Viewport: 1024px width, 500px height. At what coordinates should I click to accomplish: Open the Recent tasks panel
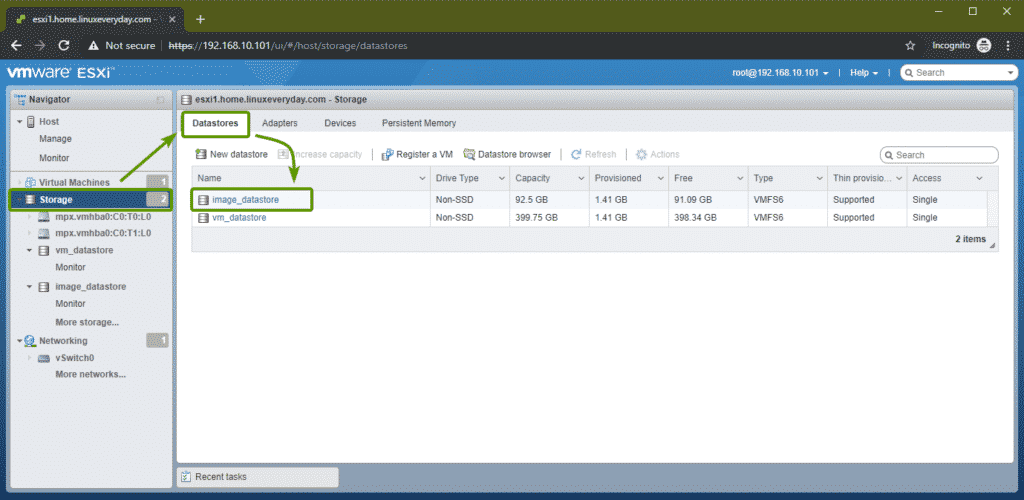[220, 477]
